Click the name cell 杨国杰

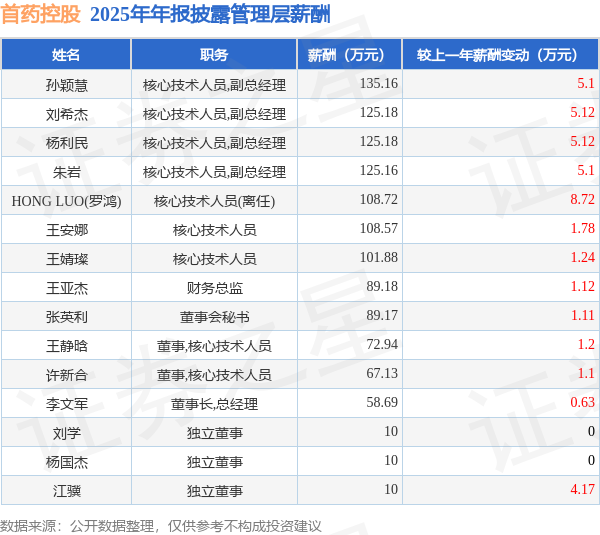[x=67, y=462]
